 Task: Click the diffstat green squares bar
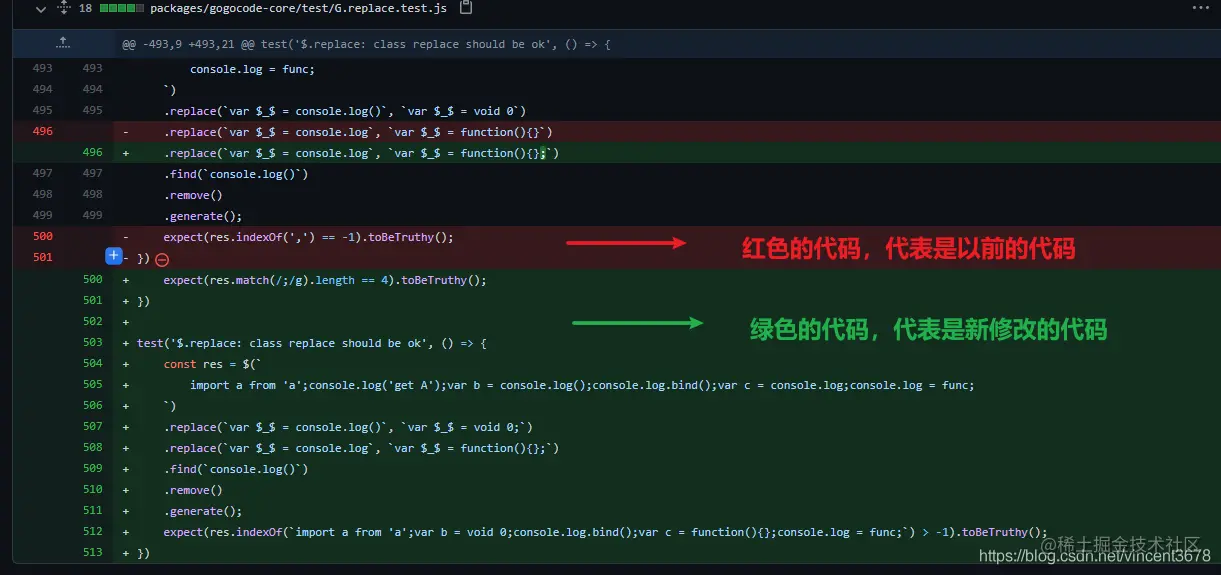pos(122,8)
